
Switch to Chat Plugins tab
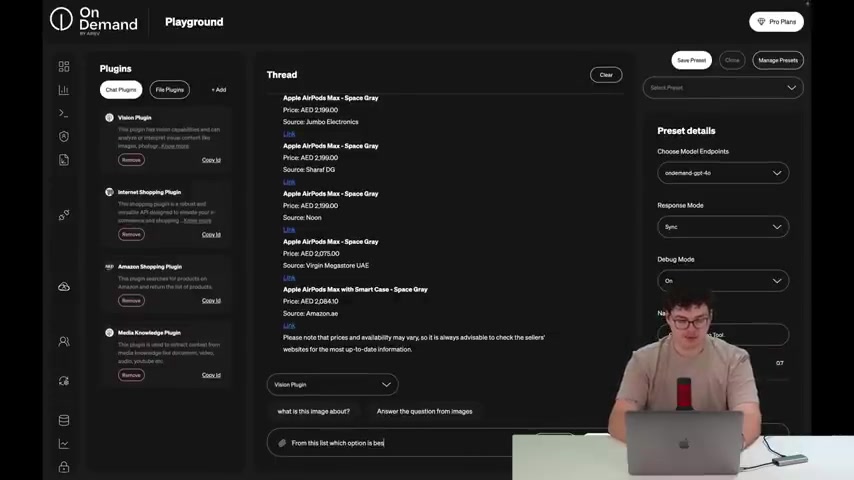point(121,90)
